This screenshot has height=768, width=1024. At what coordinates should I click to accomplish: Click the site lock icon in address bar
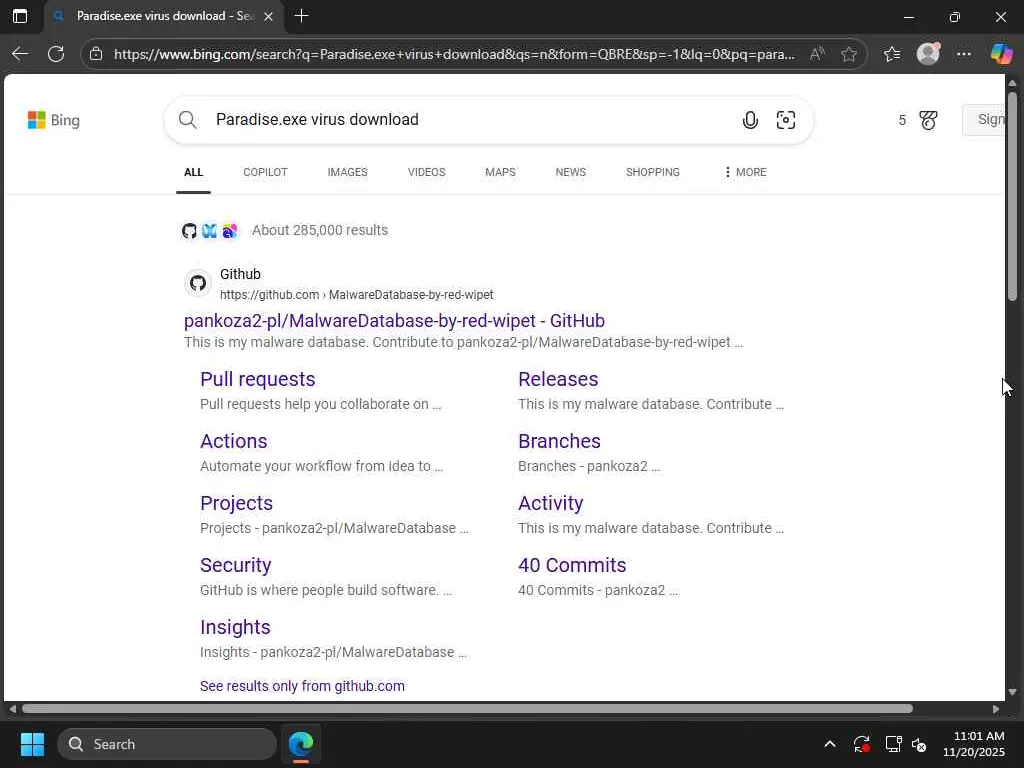click(96, 54)
